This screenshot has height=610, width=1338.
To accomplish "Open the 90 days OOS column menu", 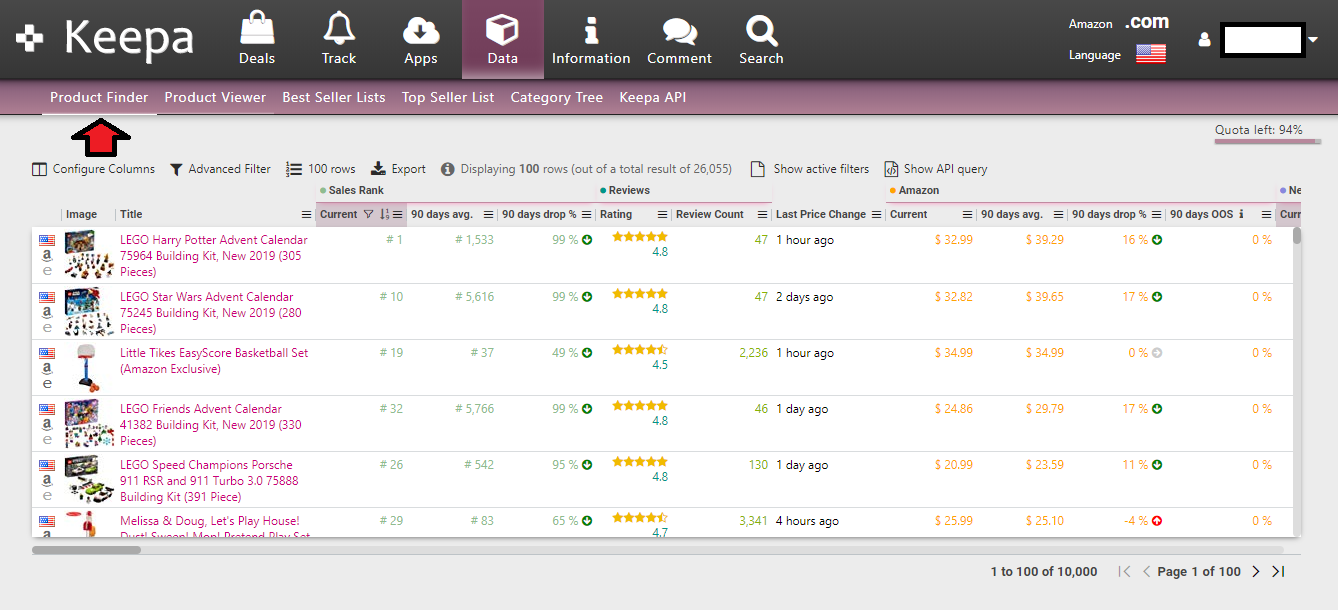I will (x=1264, y=214).
